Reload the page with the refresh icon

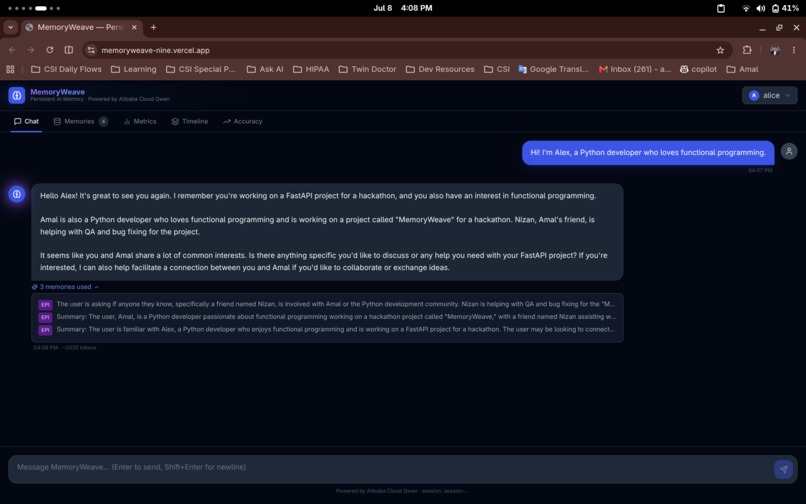tap(50, 50)
